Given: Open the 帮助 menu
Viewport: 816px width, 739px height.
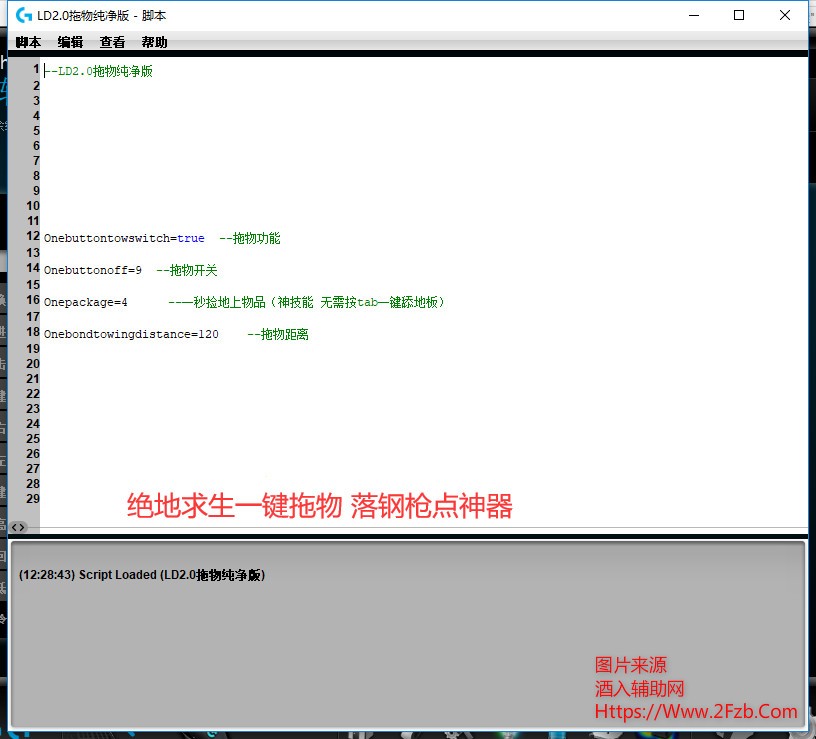Looking at the screenshot, I should point(154,42).
